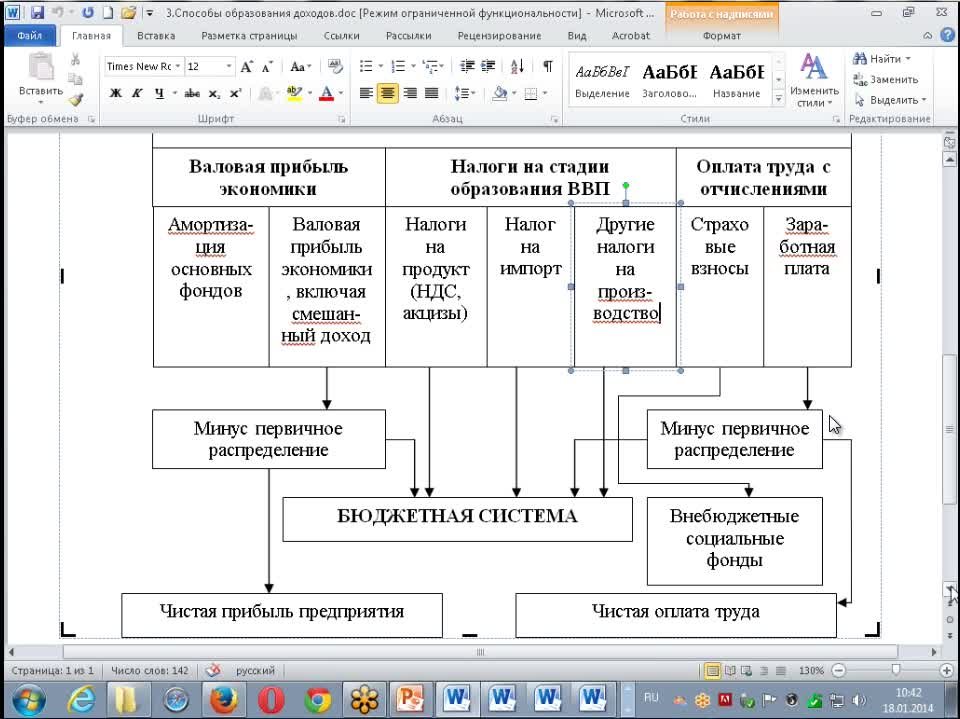The height and width of the screenshot is (719, 960).
Task: Open the font name dropdown
Action: click(178, 67)
